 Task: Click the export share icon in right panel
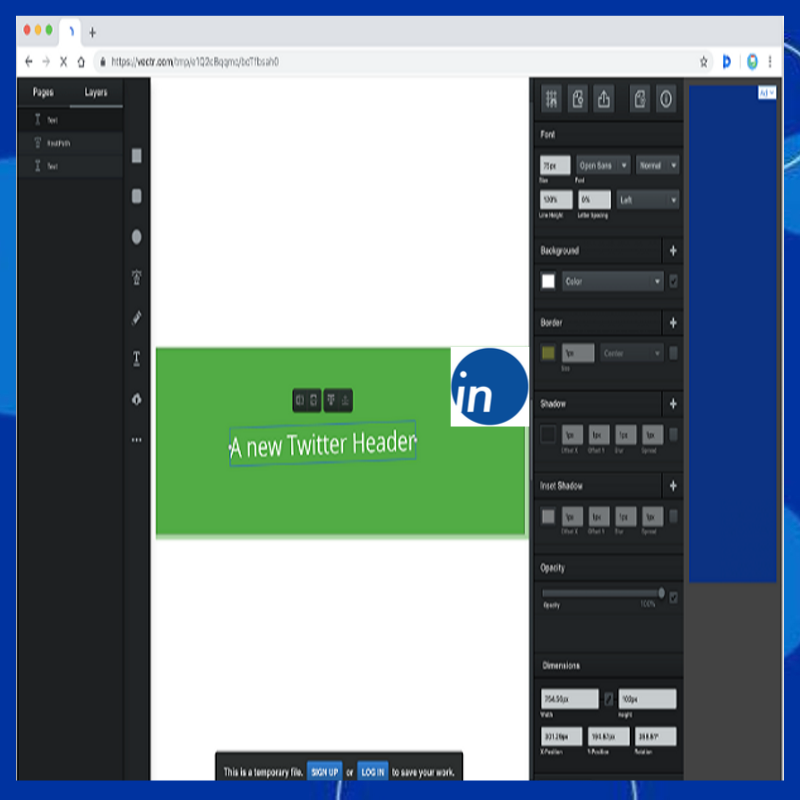coord(604,98)
